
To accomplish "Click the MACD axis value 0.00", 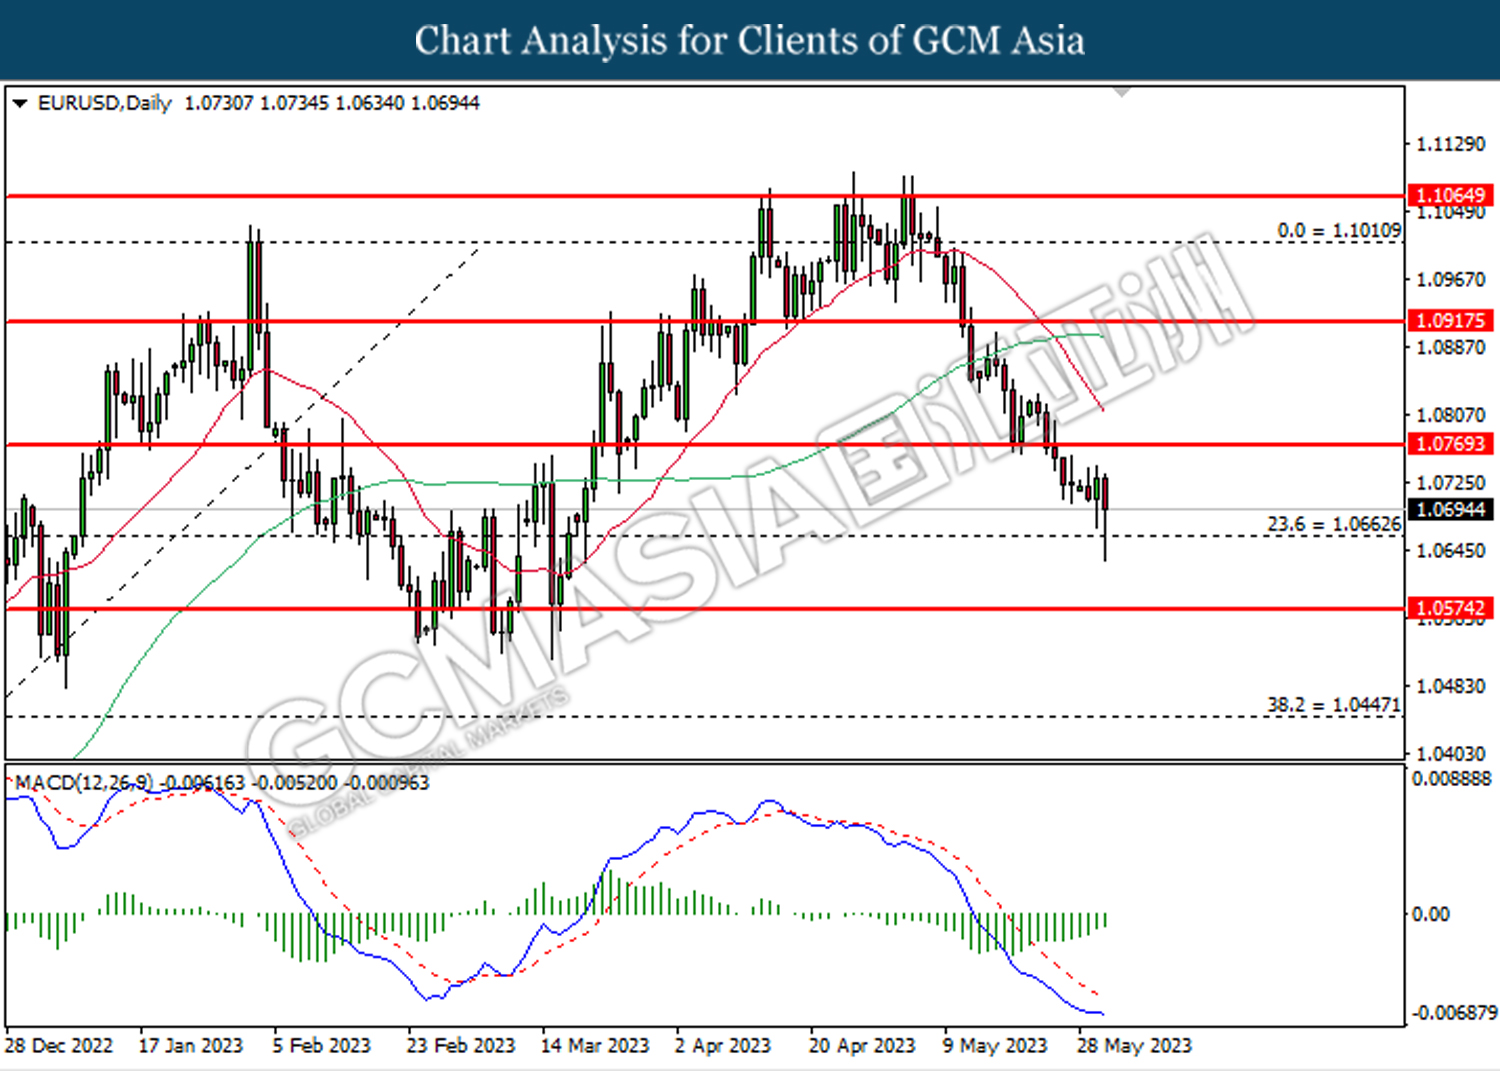I will coord(1429,914).
